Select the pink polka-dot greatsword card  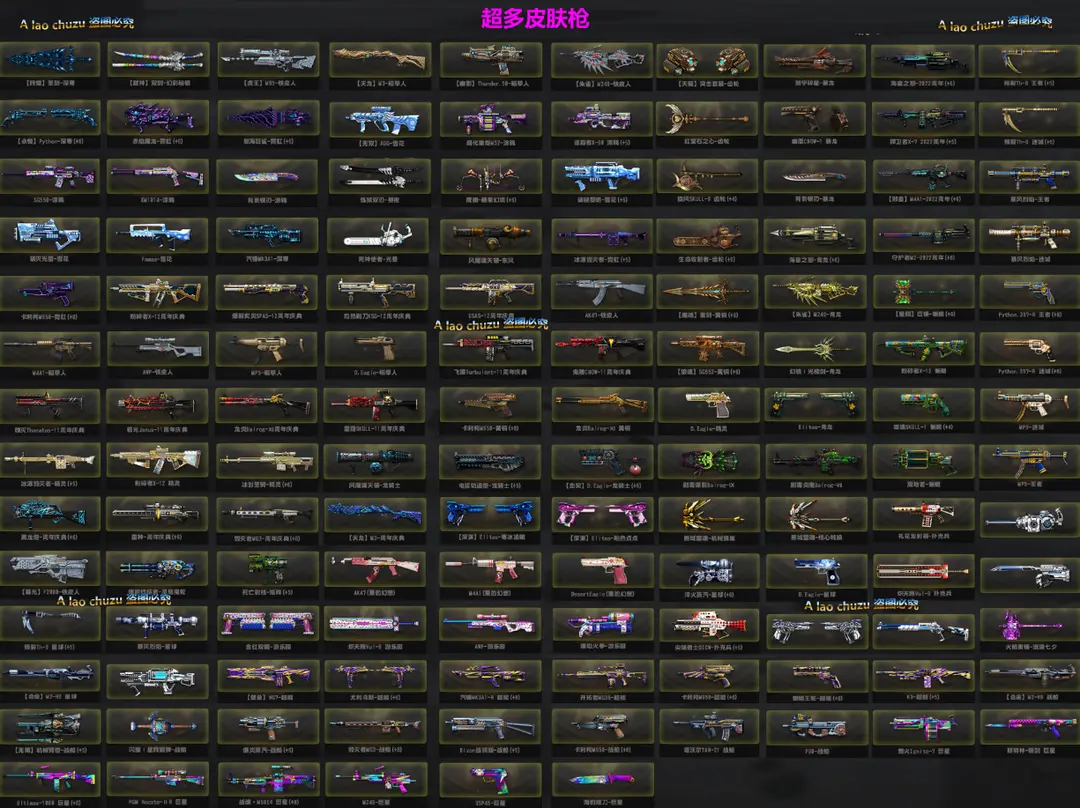[x=375, y=625]
